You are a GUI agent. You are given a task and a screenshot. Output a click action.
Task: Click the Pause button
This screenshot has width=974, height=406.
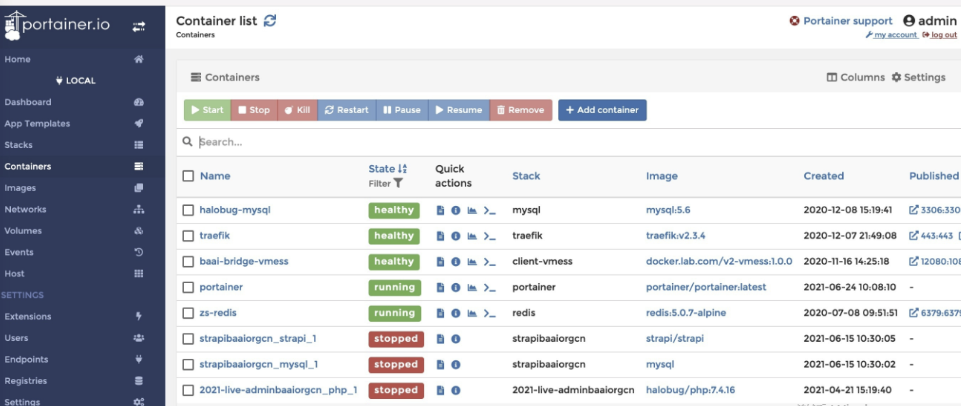(402, 110)
